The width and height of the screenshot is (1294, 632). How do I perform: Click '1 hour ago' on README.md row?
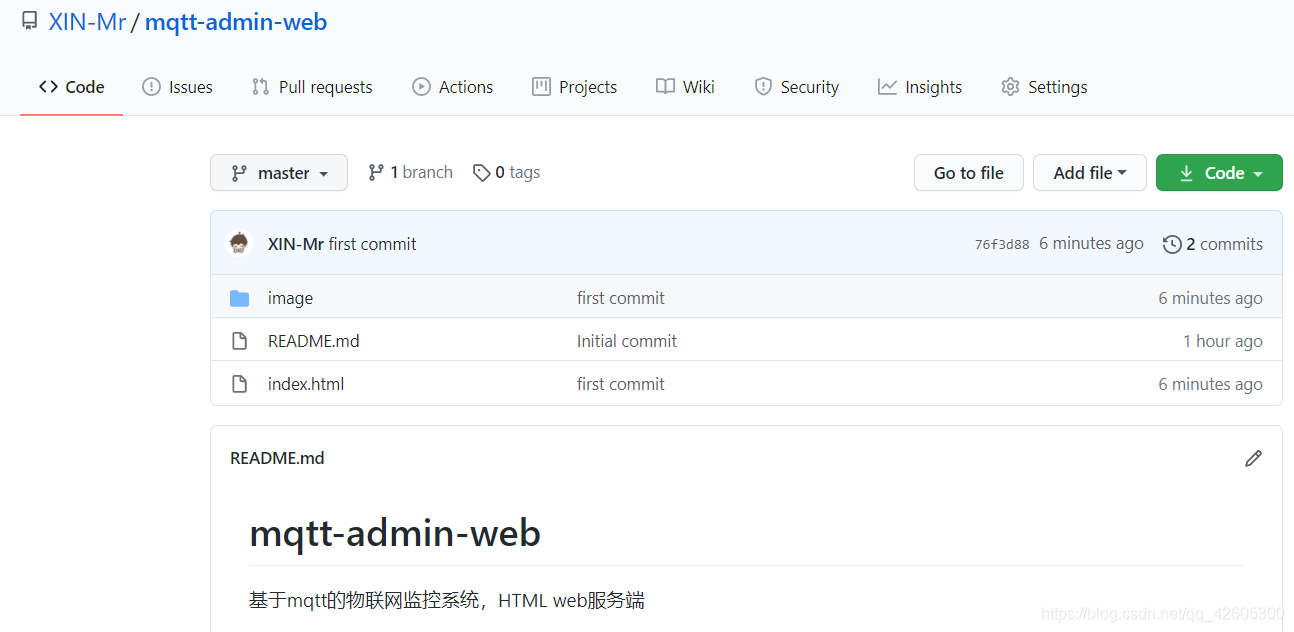pyautogui.click(x=1223, y=341)
